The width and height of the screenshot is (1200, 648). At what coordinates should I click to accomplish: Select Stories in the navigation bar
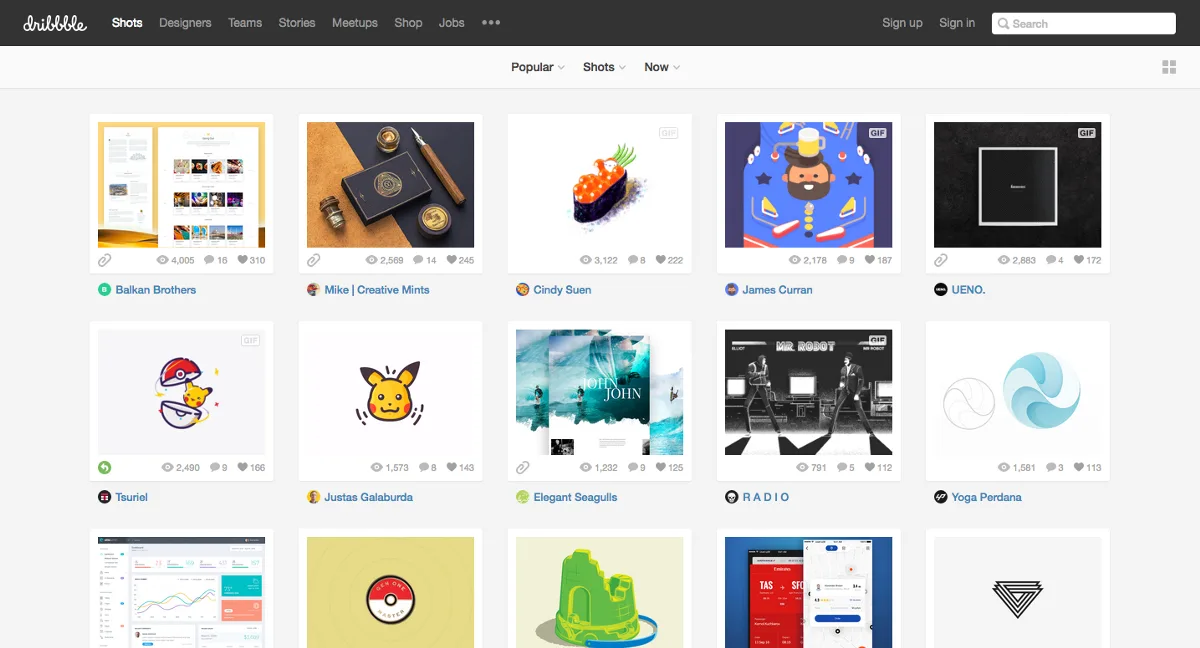[297, 22]
